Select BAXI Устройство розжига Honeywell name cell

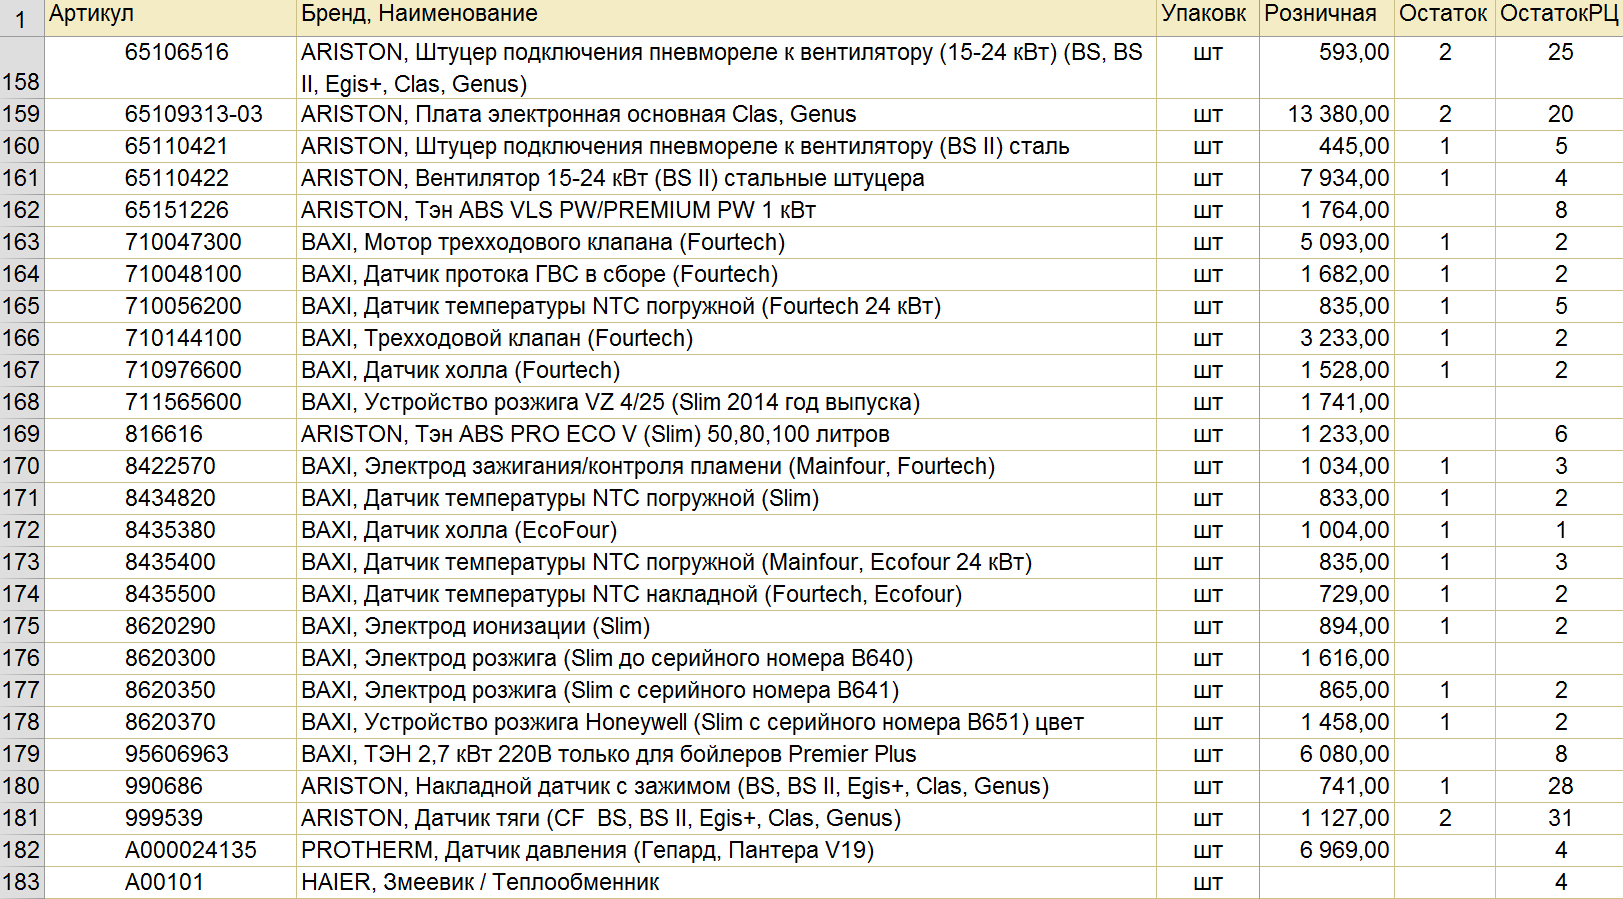[x=726, y=722]
